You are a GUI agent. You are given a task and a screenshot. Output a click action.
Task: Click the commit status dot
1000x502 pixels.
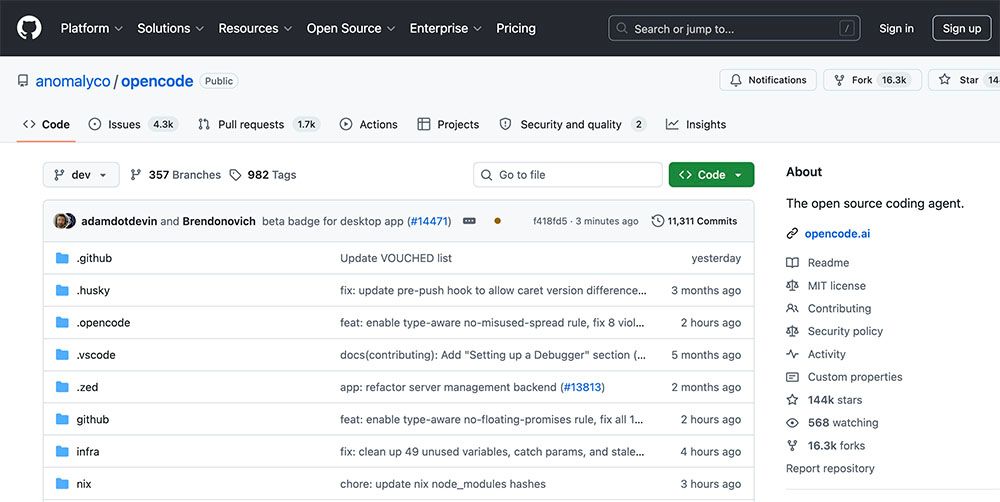coord(497,221)
